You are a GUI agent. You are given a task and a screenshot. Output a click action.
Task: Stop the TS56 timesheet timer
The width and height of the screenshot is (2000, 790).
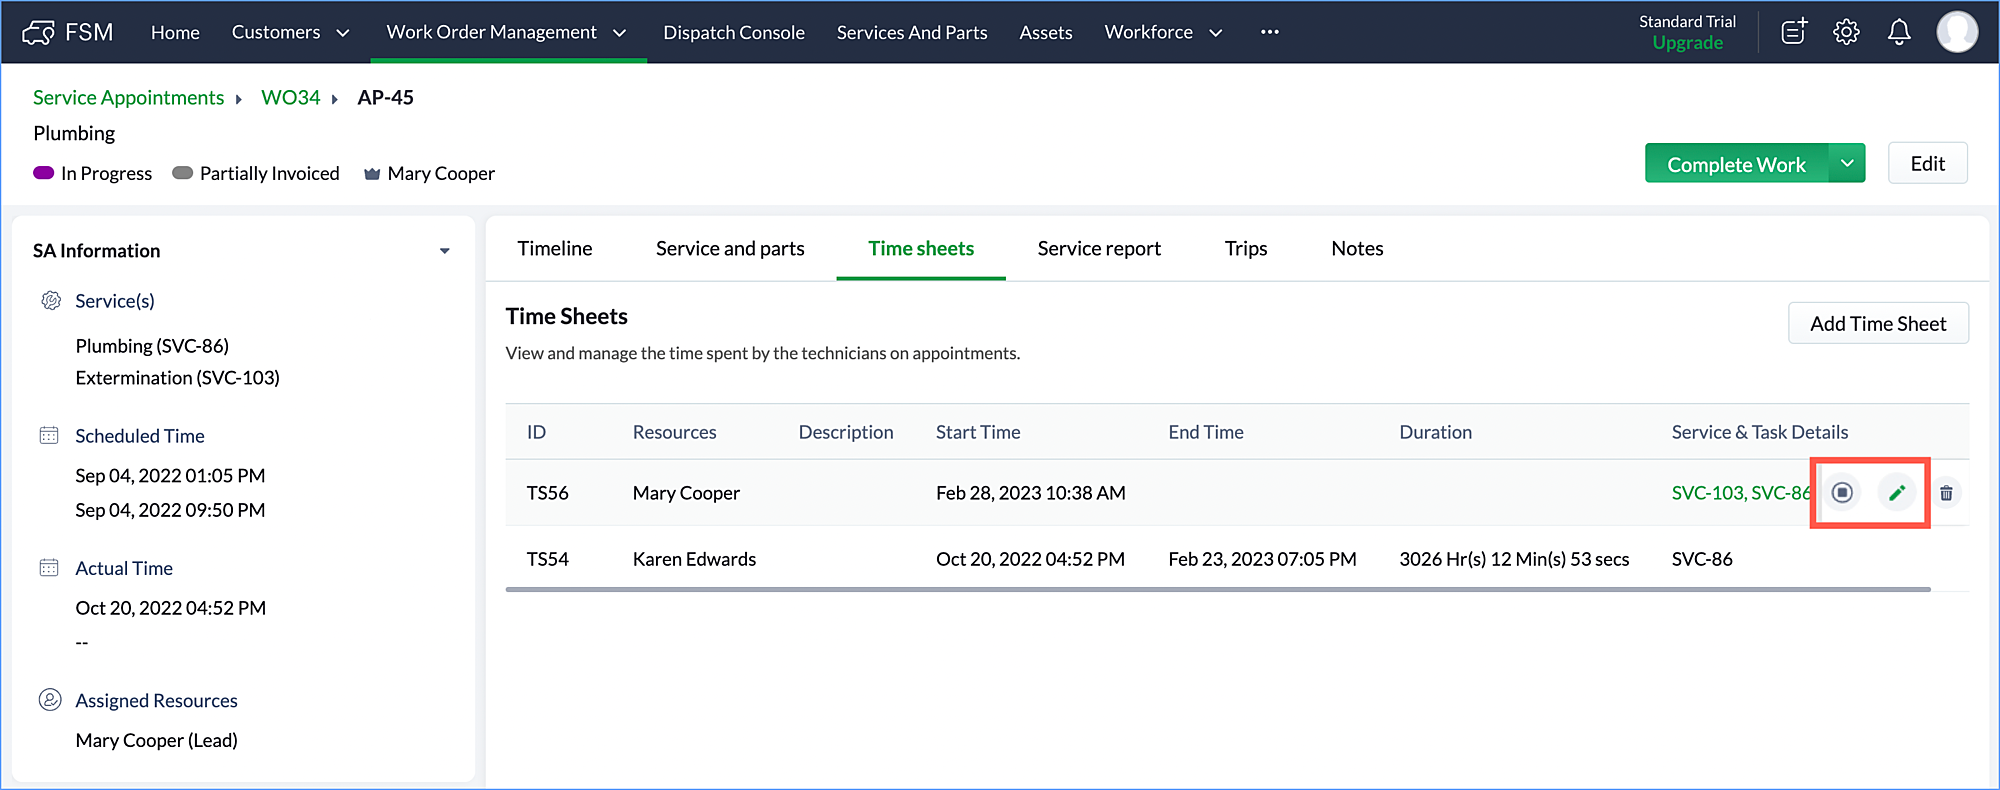[1842, 492]
